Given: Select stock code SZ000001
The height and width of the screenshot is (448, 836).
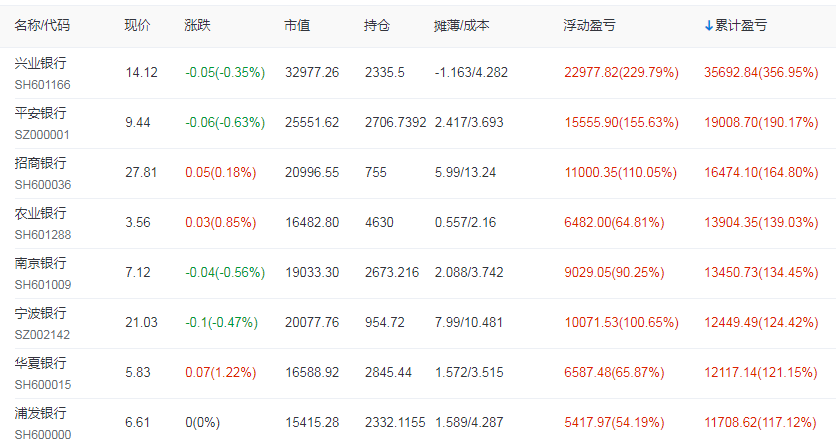Looking at the screenshot, I should click(x=42, y=135).
